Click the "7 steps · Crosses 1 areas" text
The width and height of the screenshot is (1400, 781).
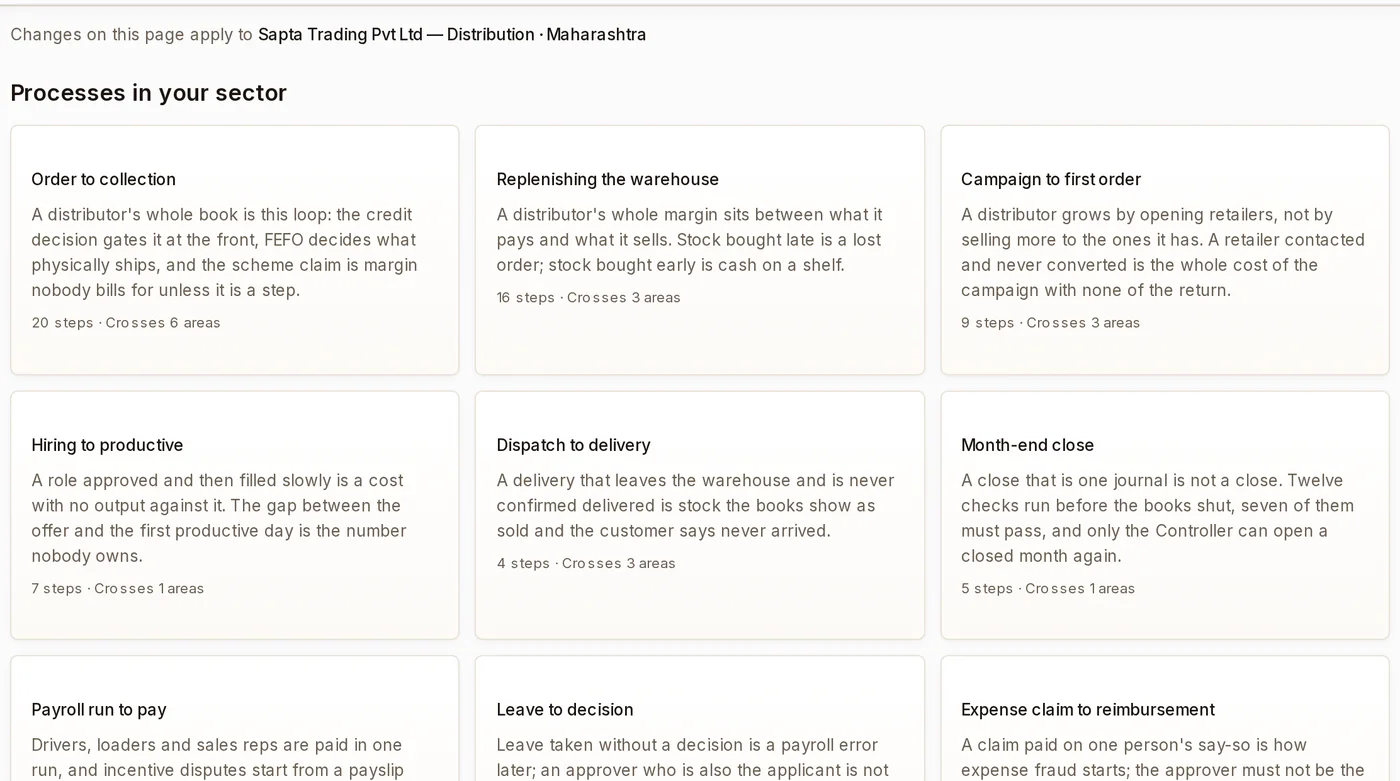click(x=117, y=589)
